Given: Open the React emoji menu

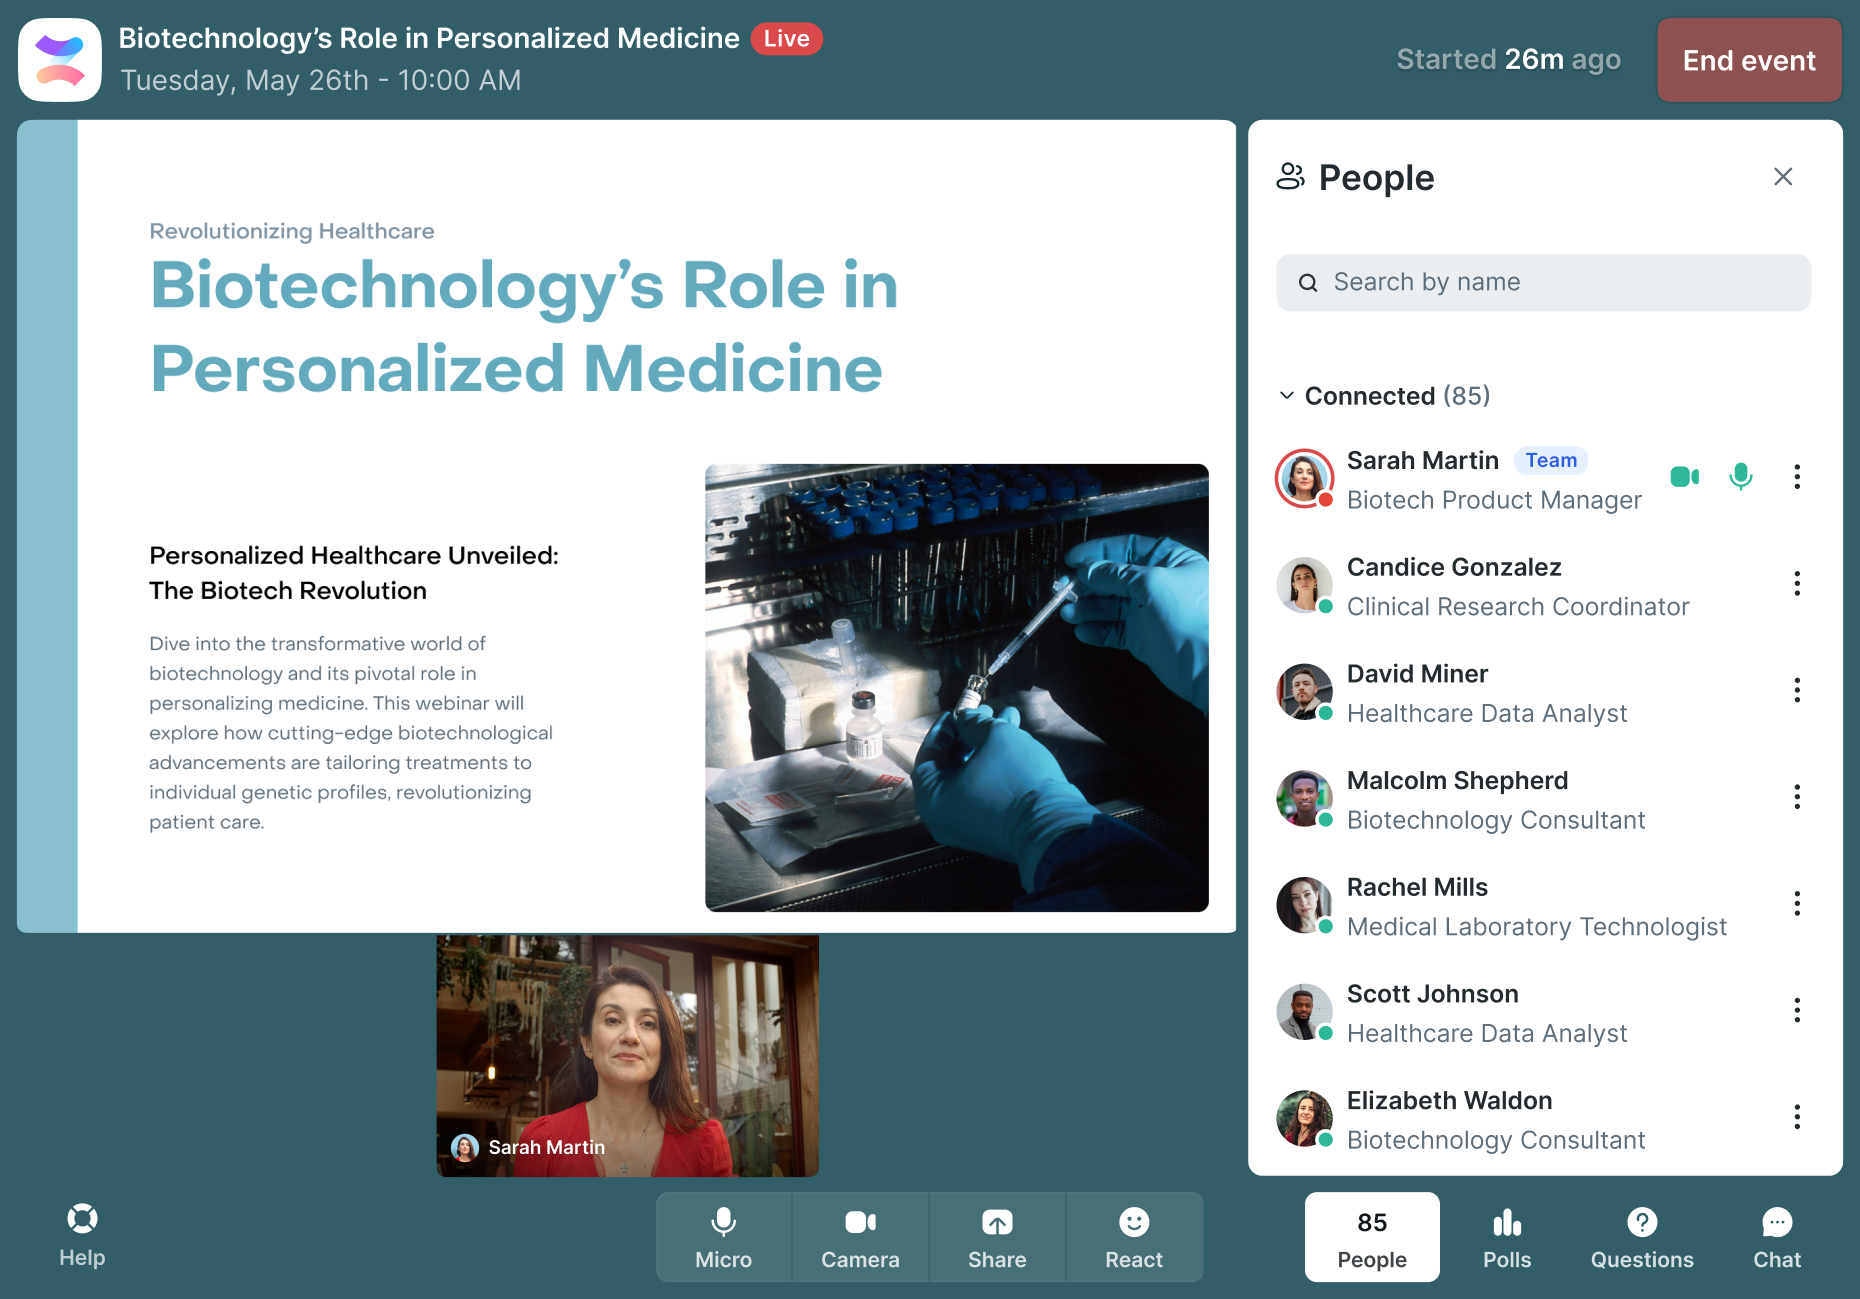Looking at the screenshot, I should click(x=1134, y=1237).
